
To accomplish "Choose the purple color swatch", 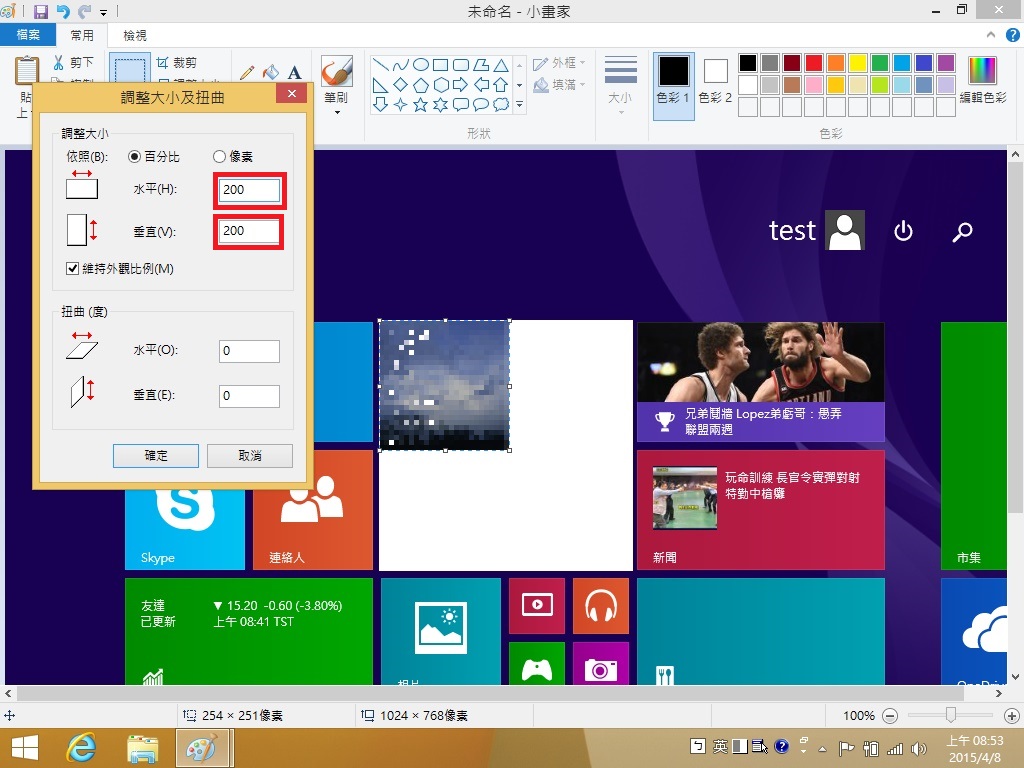I will tap(946, 63).
